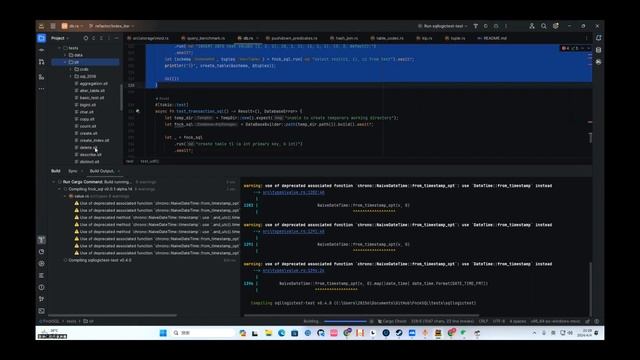Click the tests breadcrumb in status bar
Image resolution: width=640 pixels, height=360 pixels.
(x=71, y=321)
